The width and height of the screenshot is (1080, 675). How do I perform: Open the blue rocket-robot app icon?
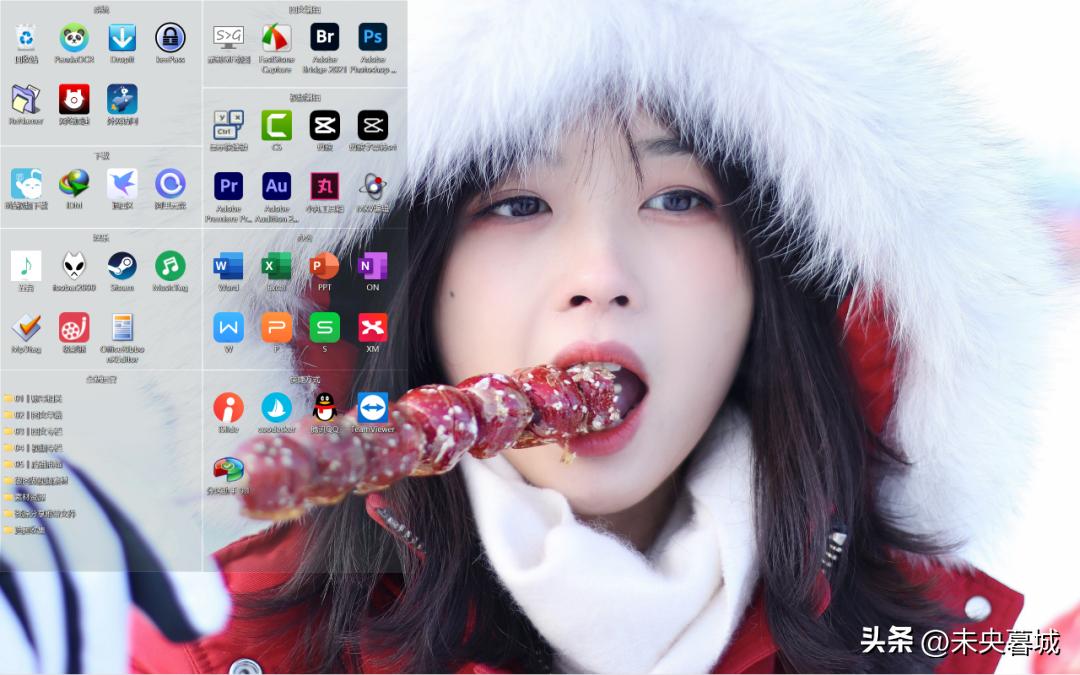point(122,99)
